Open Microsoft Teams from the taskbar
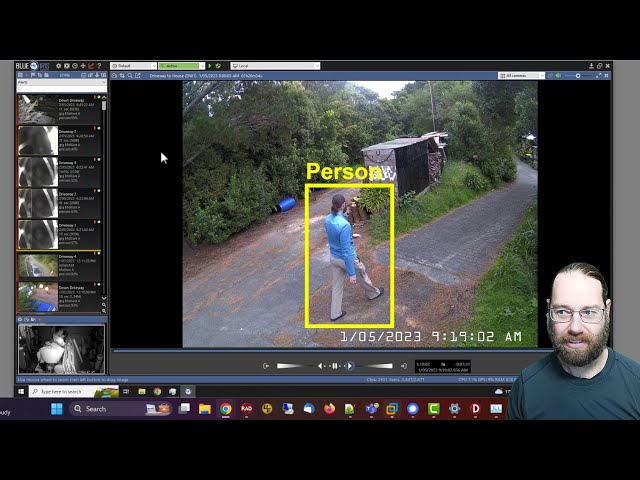The width and height of the screenshot is (640, 480). 371,409
